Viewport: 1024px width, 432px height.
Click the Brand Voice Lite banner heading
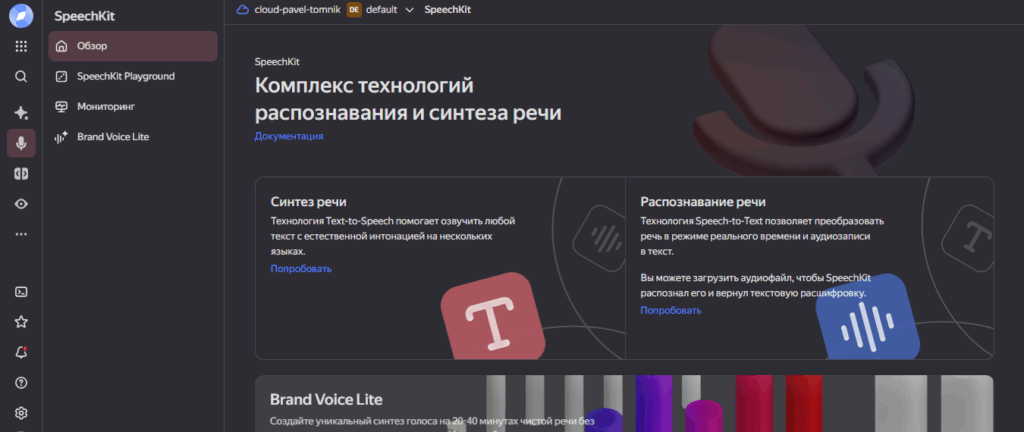pyautogui.click(x=326, y=399)
